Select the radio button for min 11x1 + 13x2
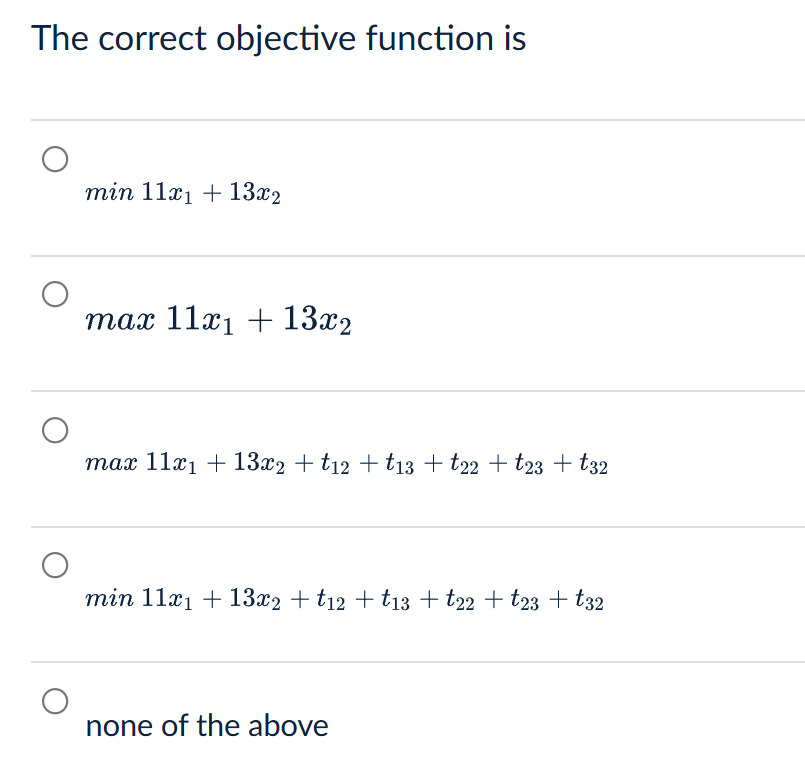The width and height of the screenshot is (805, 774). [57, 158]
